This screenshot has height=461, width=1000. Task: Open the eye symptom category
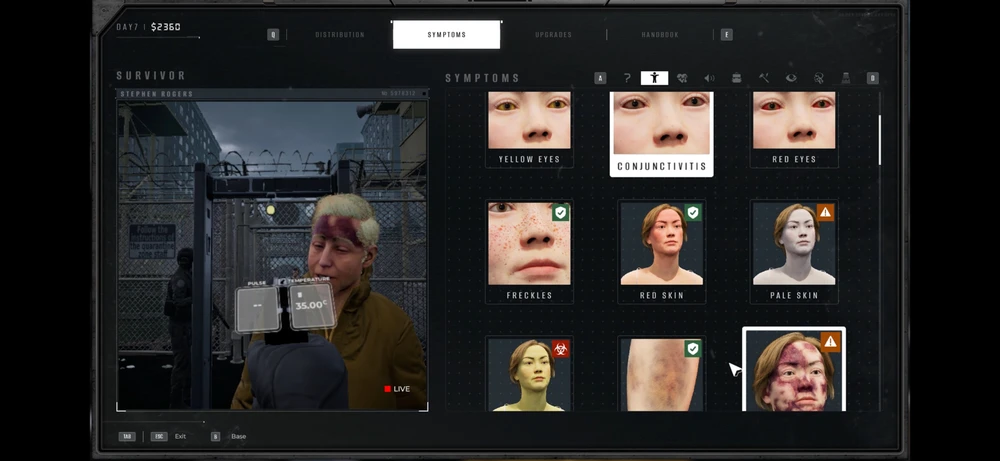pyautogui.click(x=790, y=78)
